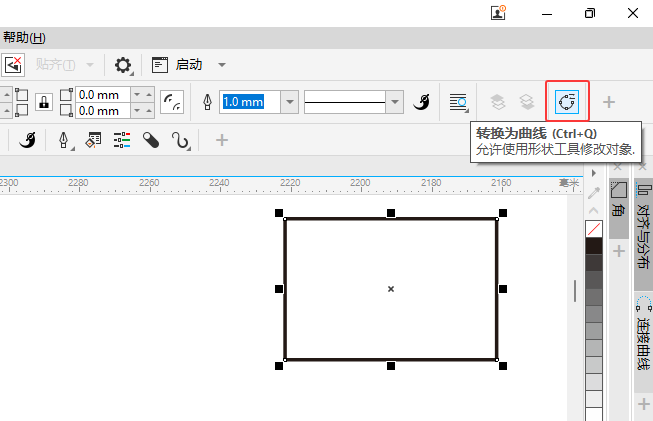This screenshot has width=653, height=421.
Task: Expand the 启动 dropdown arrow
Action: [x=222, y=65]
